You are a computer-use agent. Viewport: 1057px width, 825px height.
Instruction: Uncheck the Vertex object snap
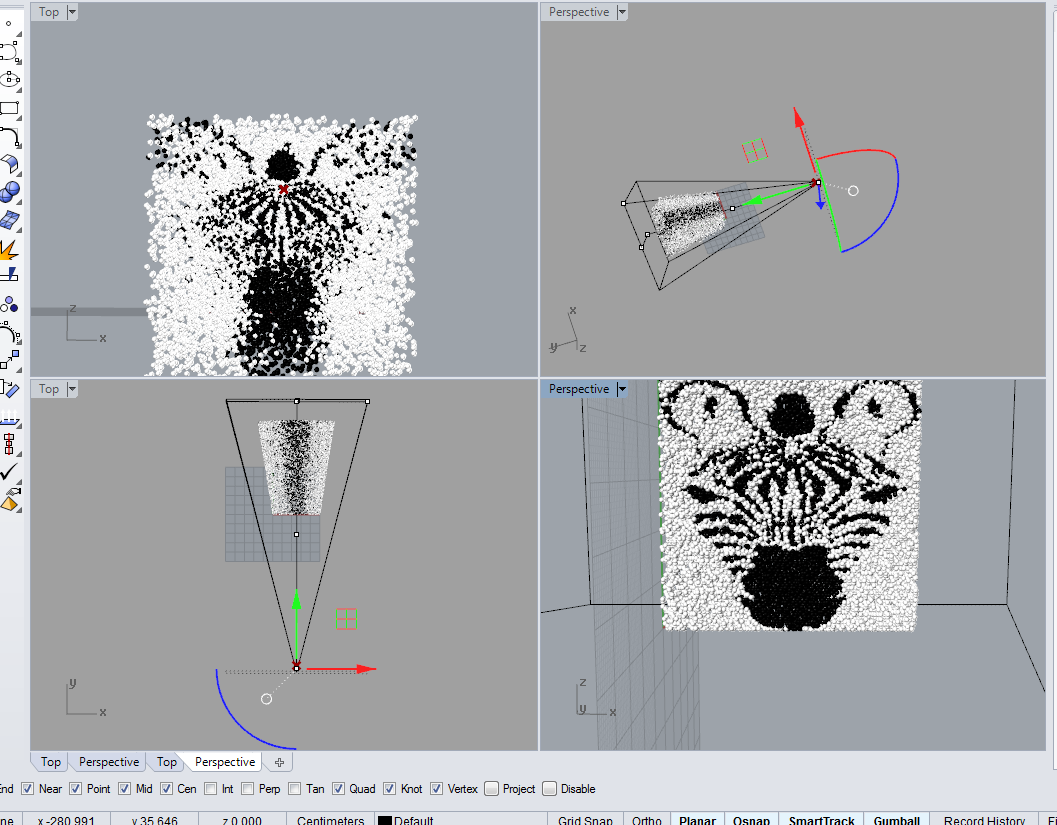tap(437, 789)
